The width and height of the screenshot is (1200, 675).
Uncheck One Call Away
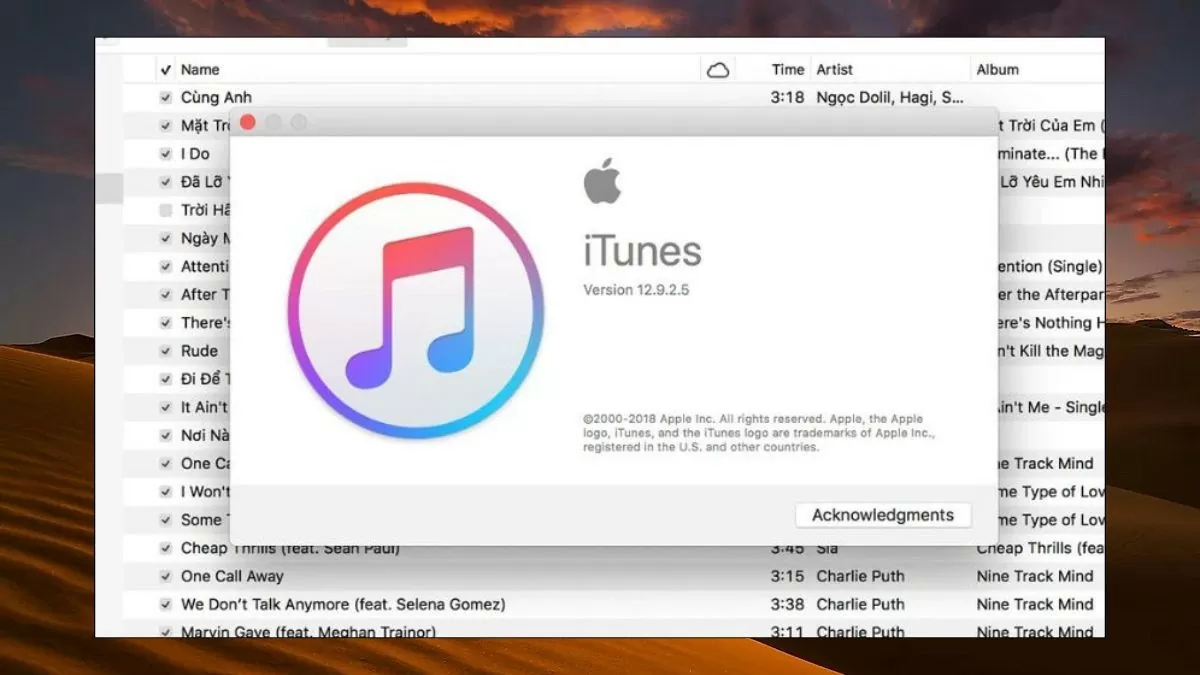click(x=166, y=576)
